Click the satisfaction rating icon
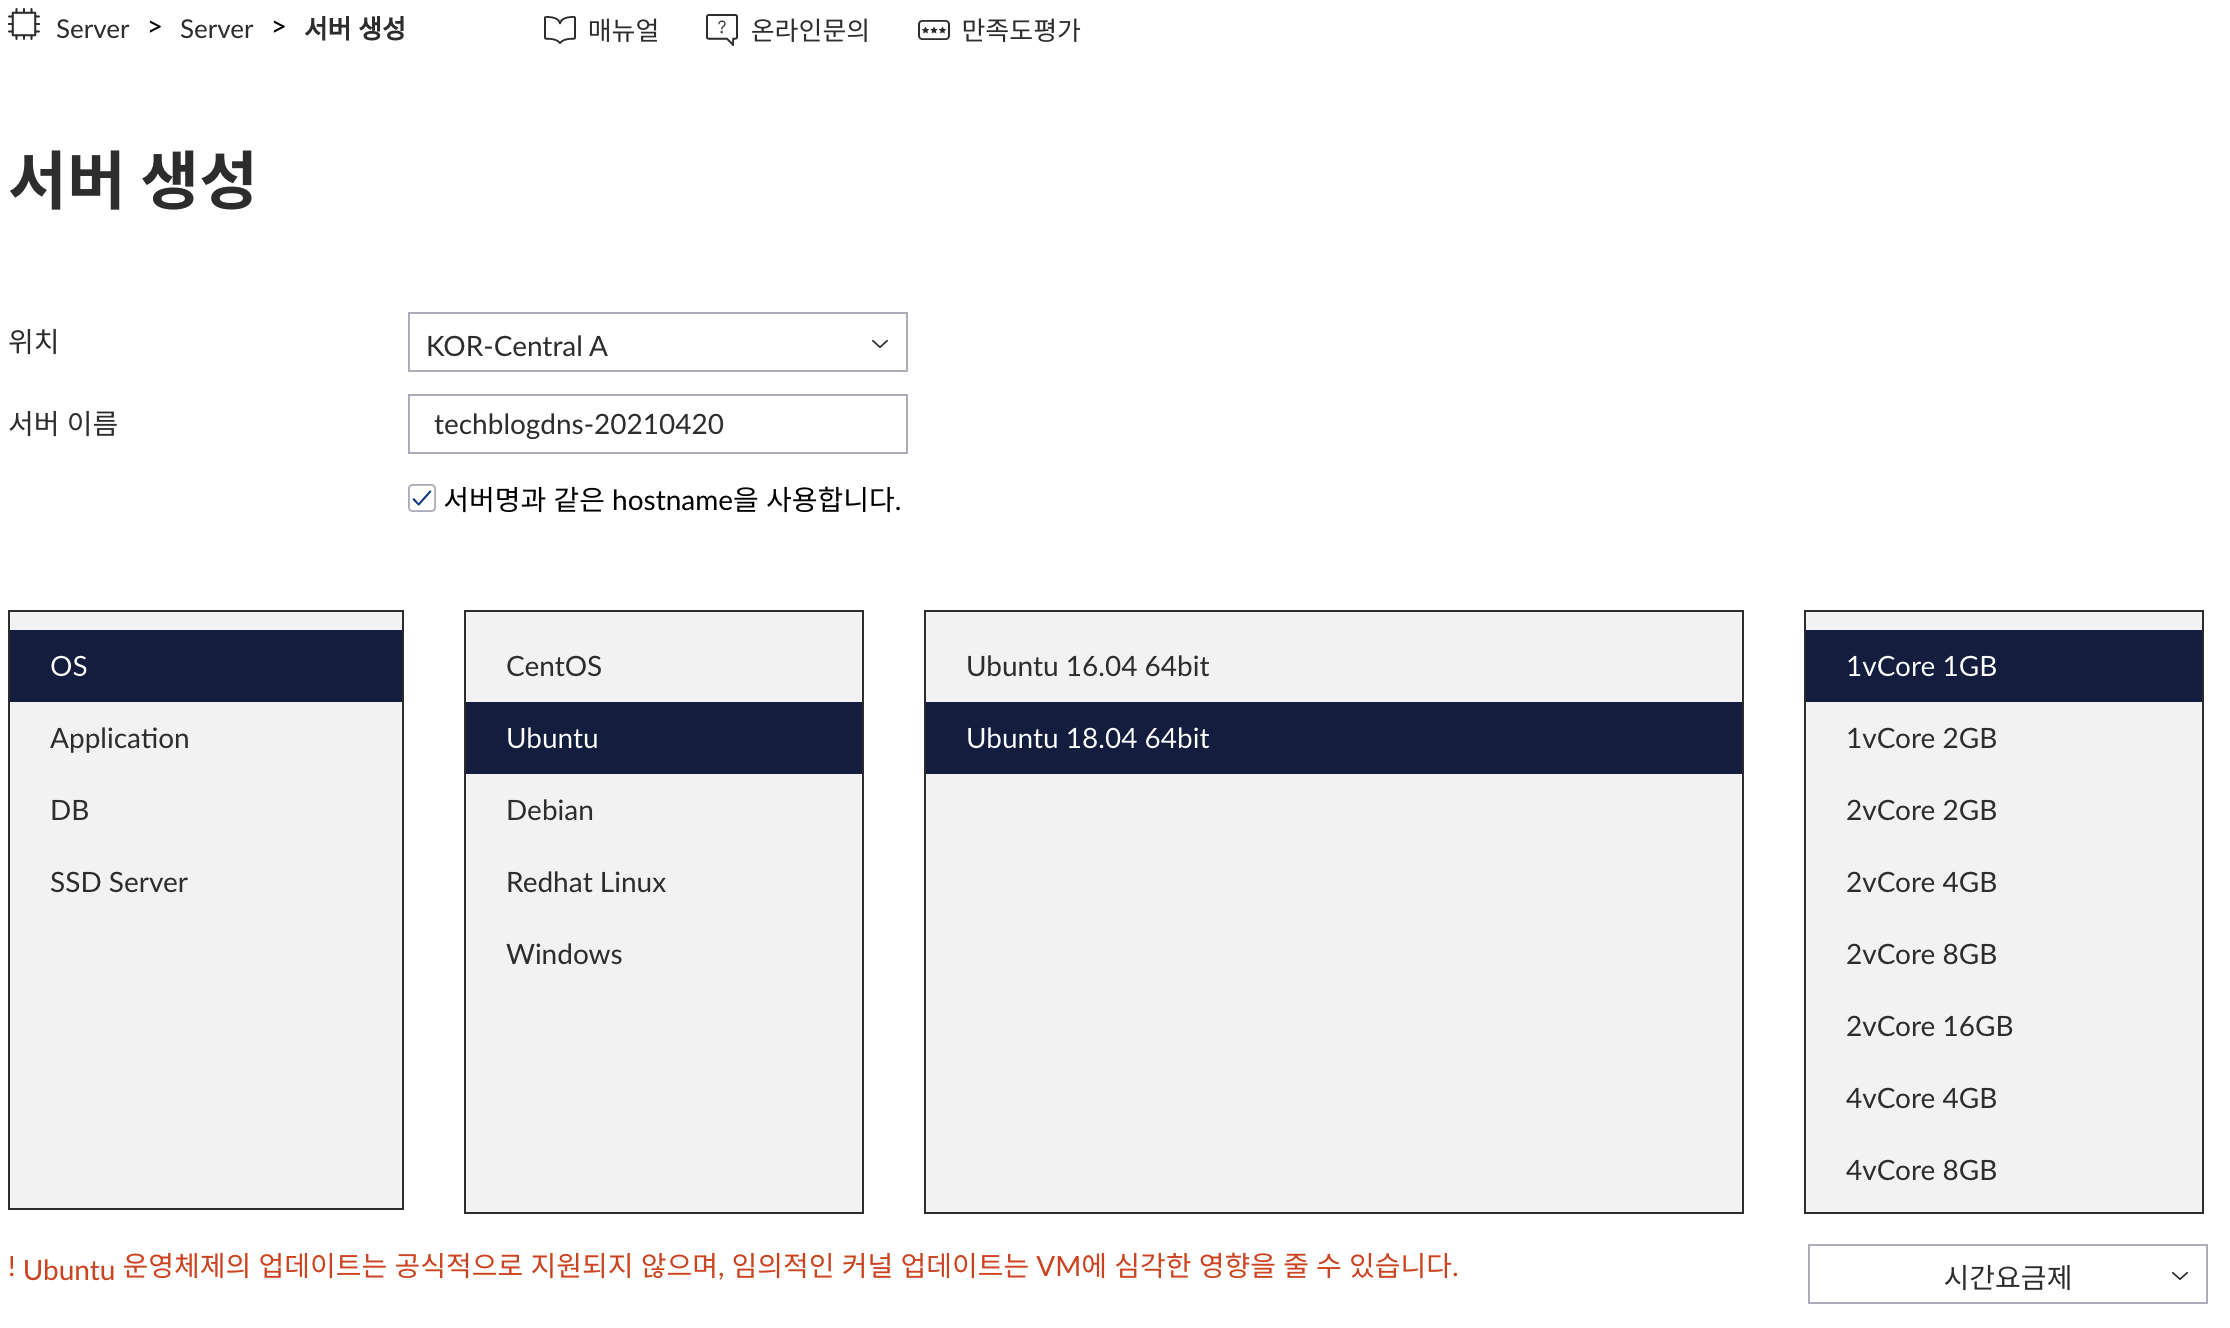This screenshot has width=2230, height=1328. pyautogui.click(x=933, y=31)
